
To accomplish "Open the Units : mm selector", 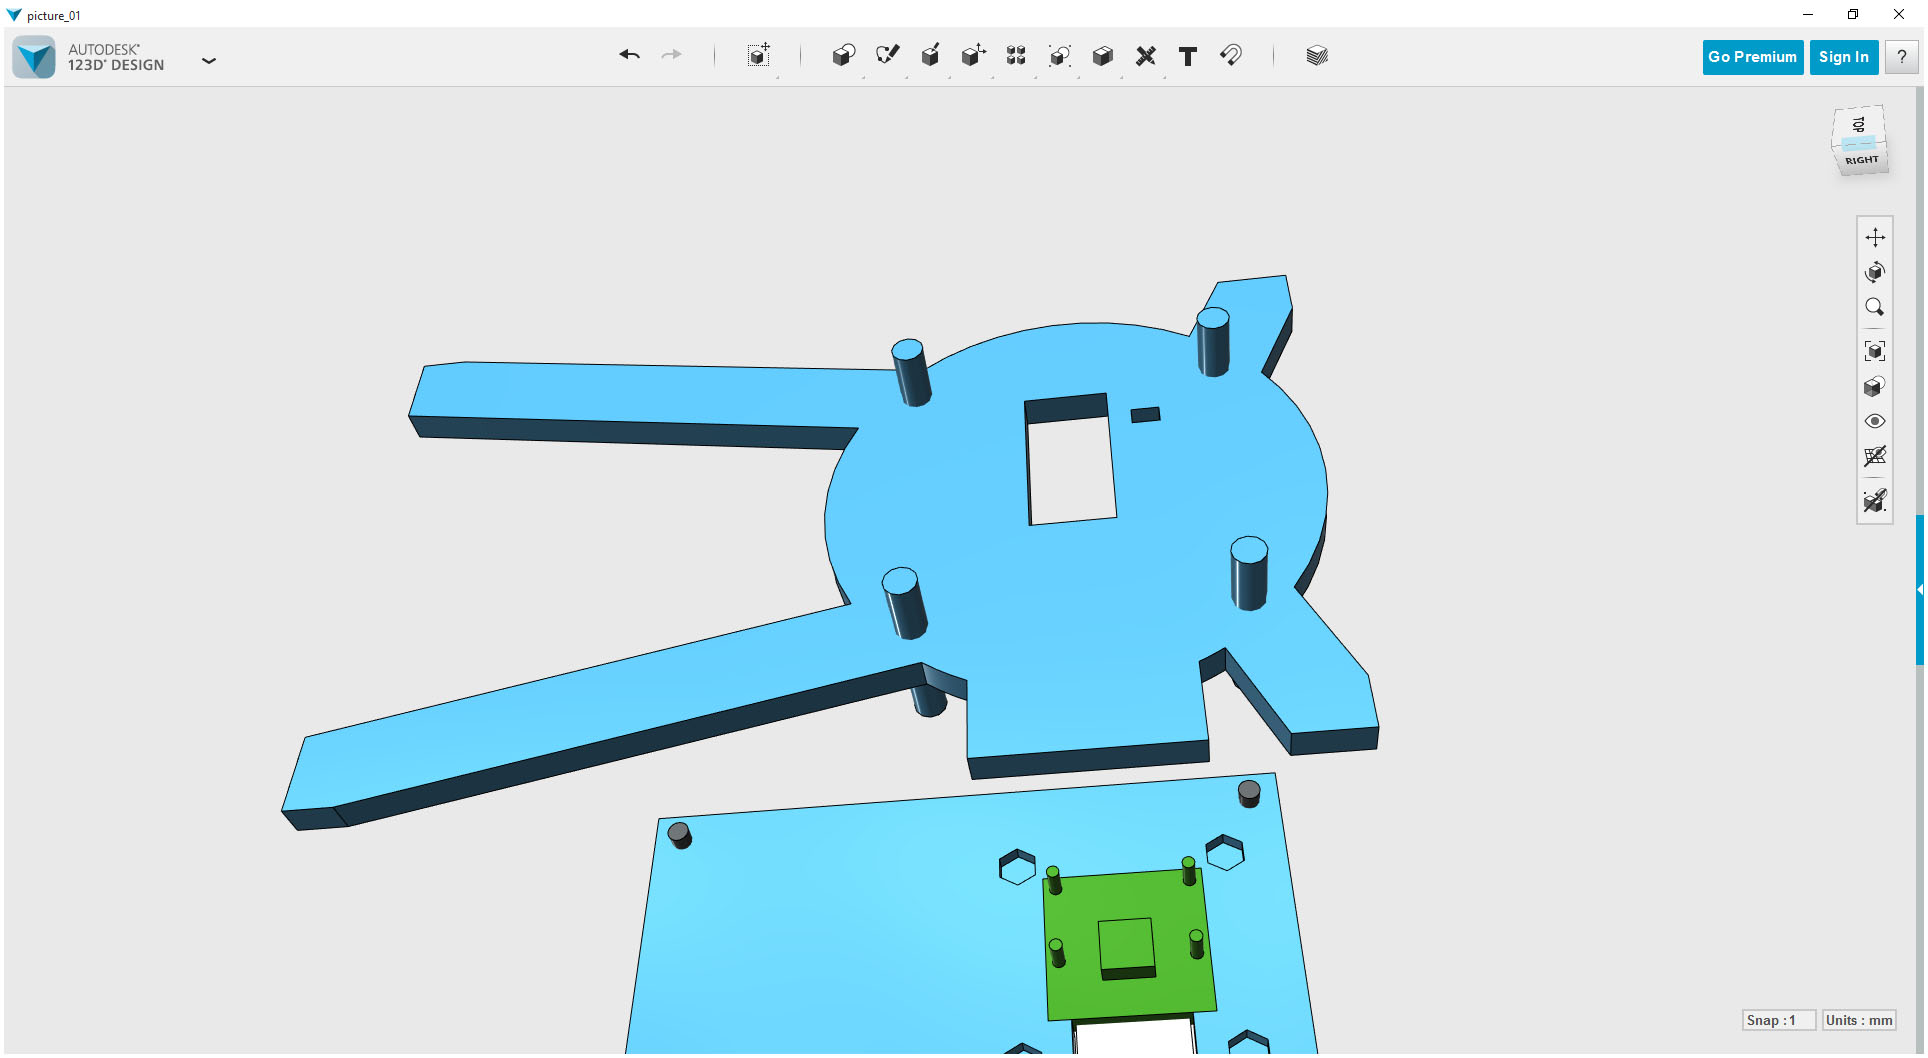I will point(1857,1020).
